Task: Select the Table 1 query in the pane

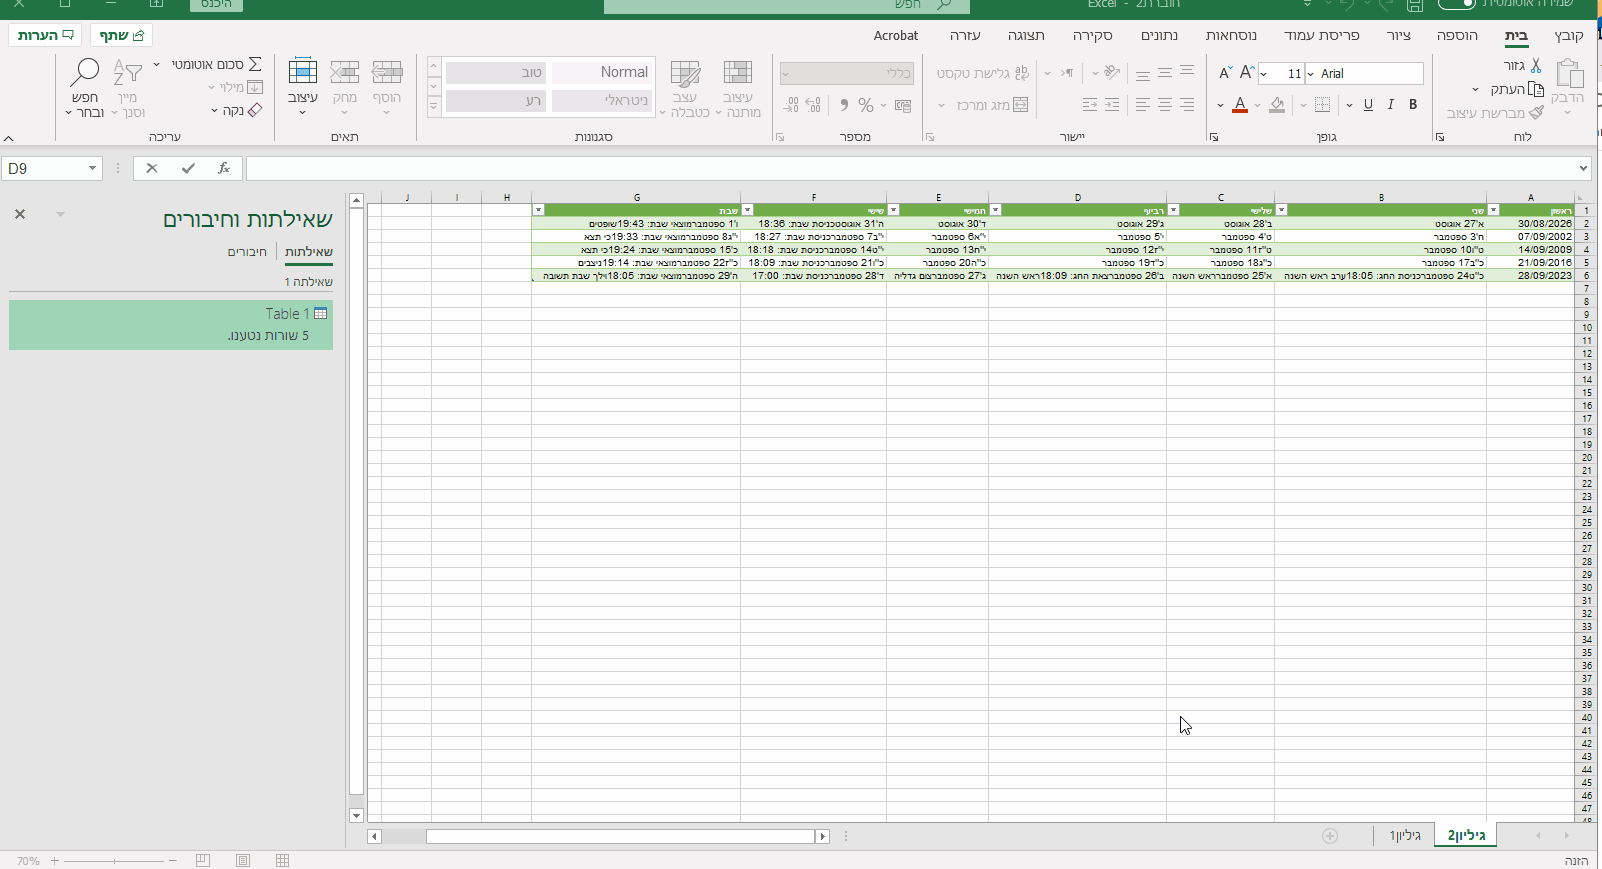Action: (171, 324)
